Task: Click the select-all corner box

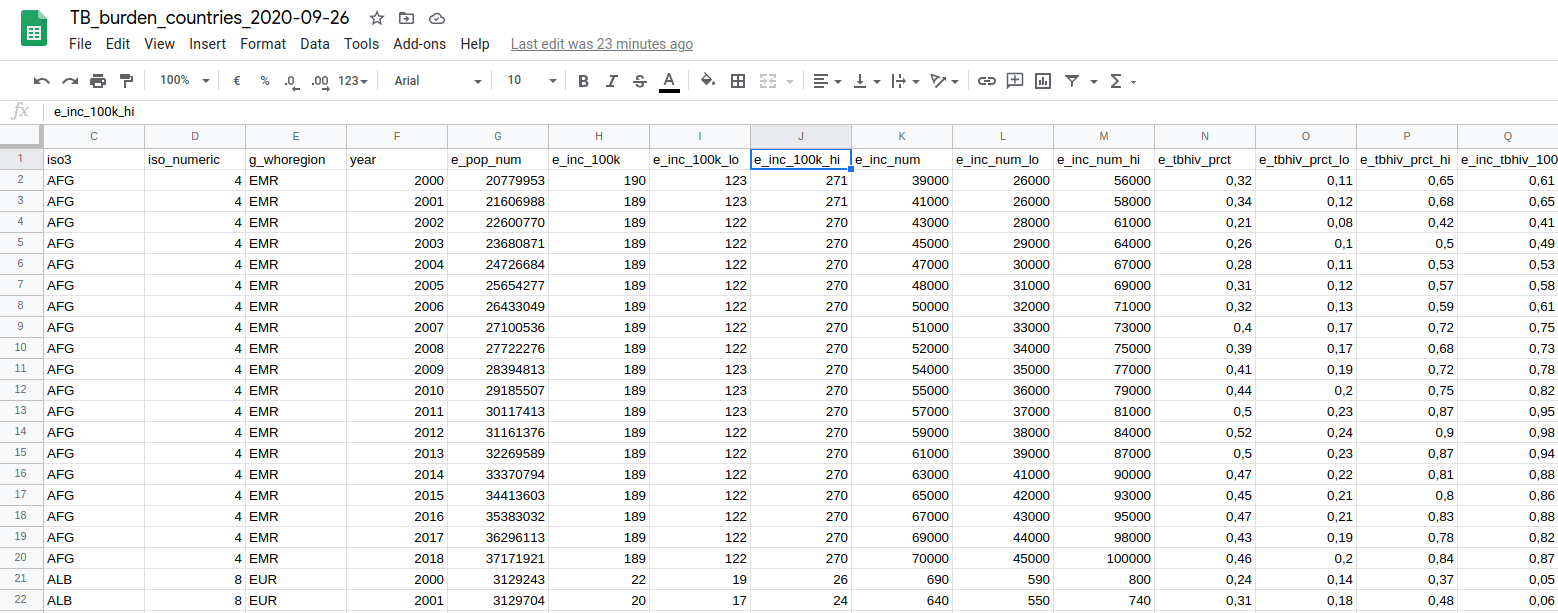Action: tap(21, 136)
